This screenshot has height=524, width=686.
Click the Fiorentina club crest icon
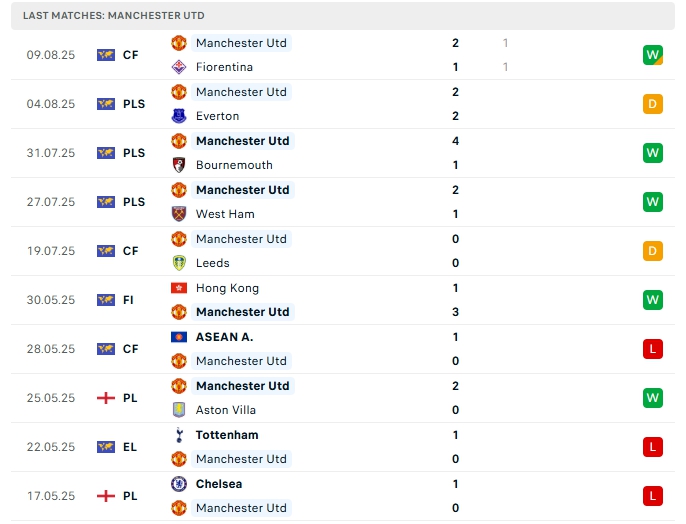tap(179, 67)
